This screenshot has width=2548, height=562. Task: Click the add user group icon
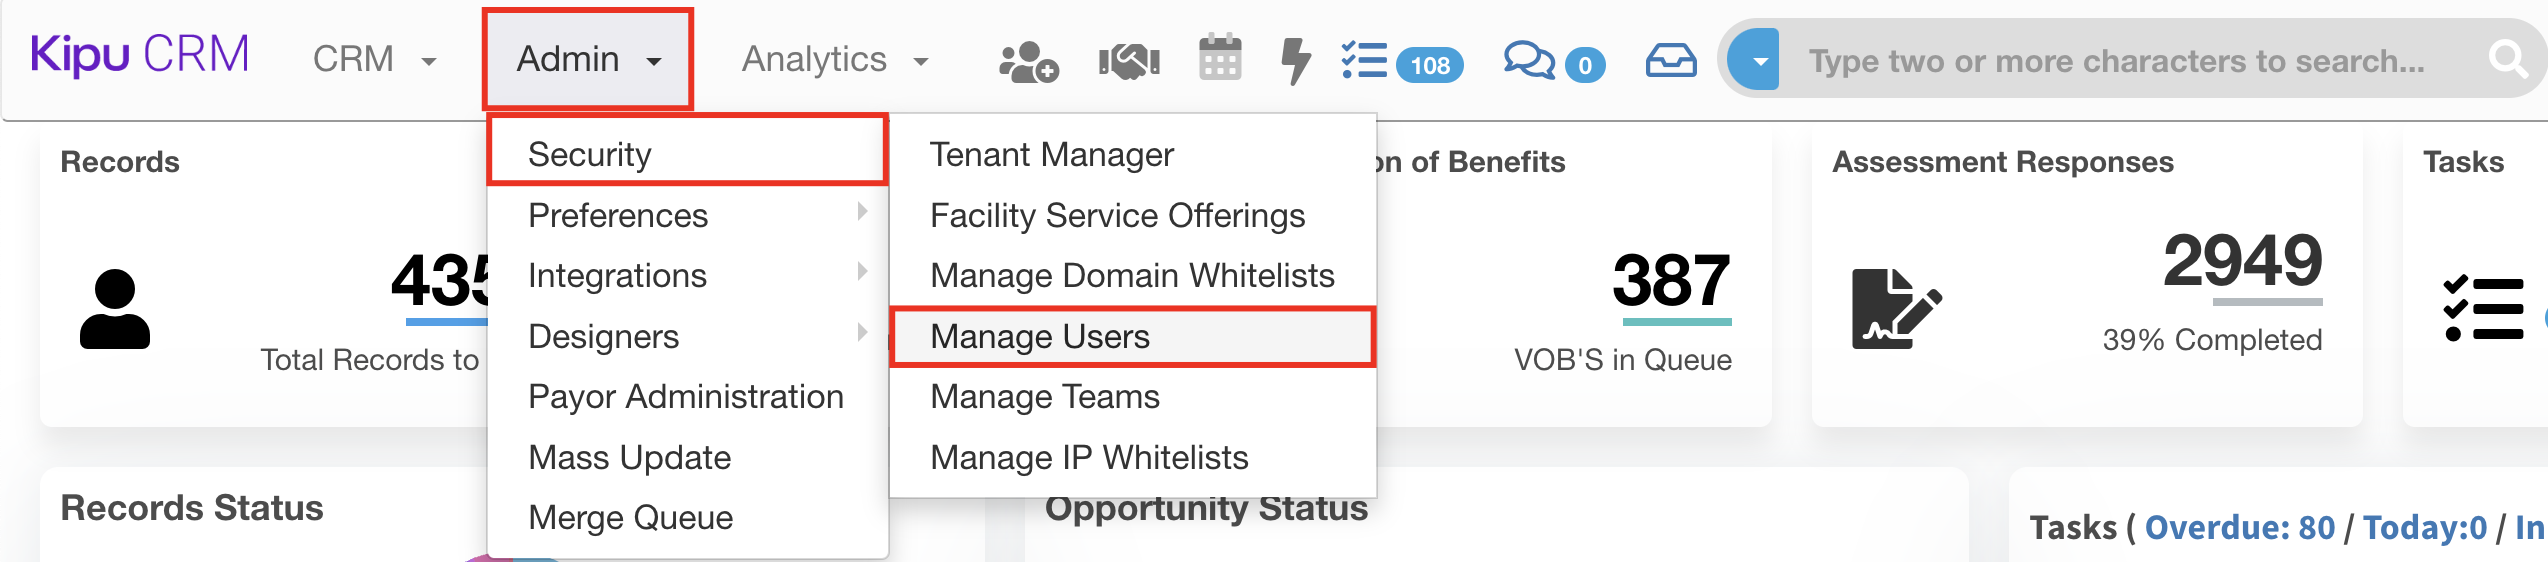[x=1028, y=61]
